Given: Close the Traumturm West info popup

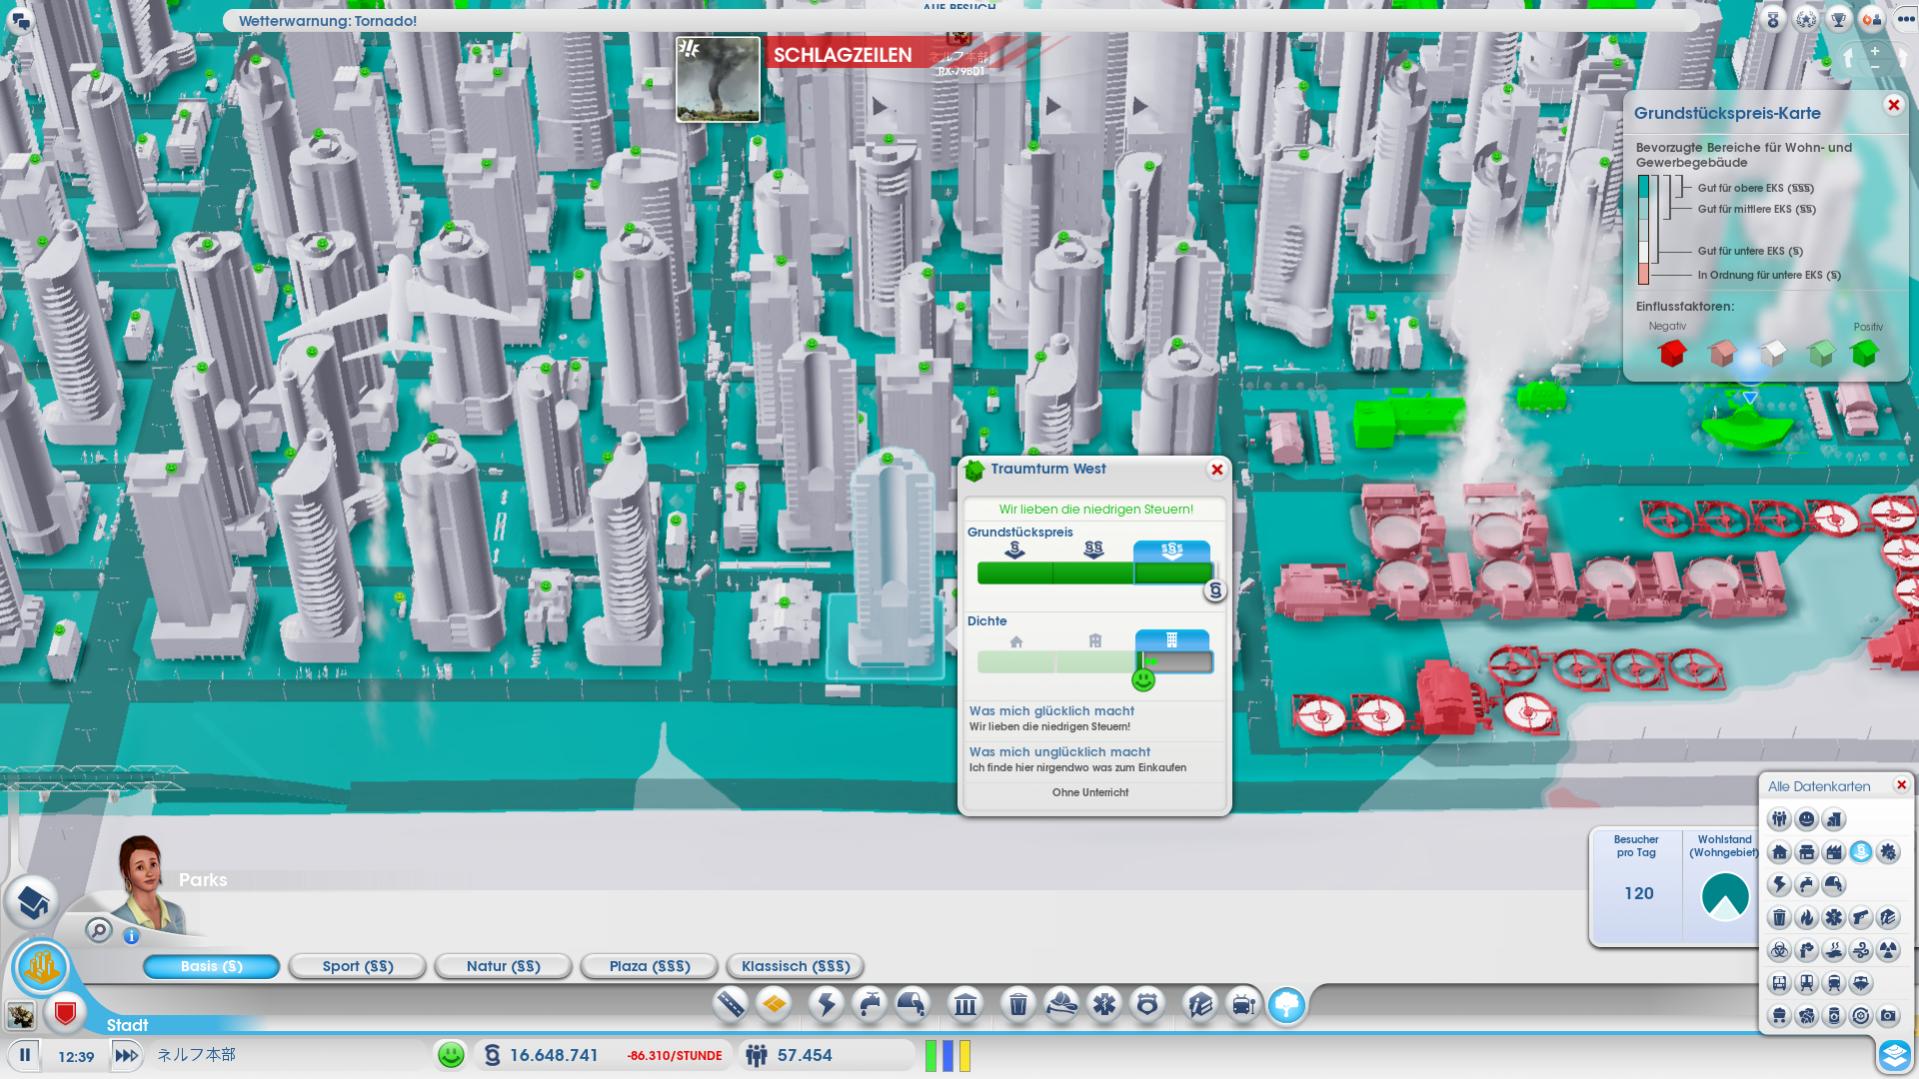Looking at the screenshot, I should click(1217, 469).
